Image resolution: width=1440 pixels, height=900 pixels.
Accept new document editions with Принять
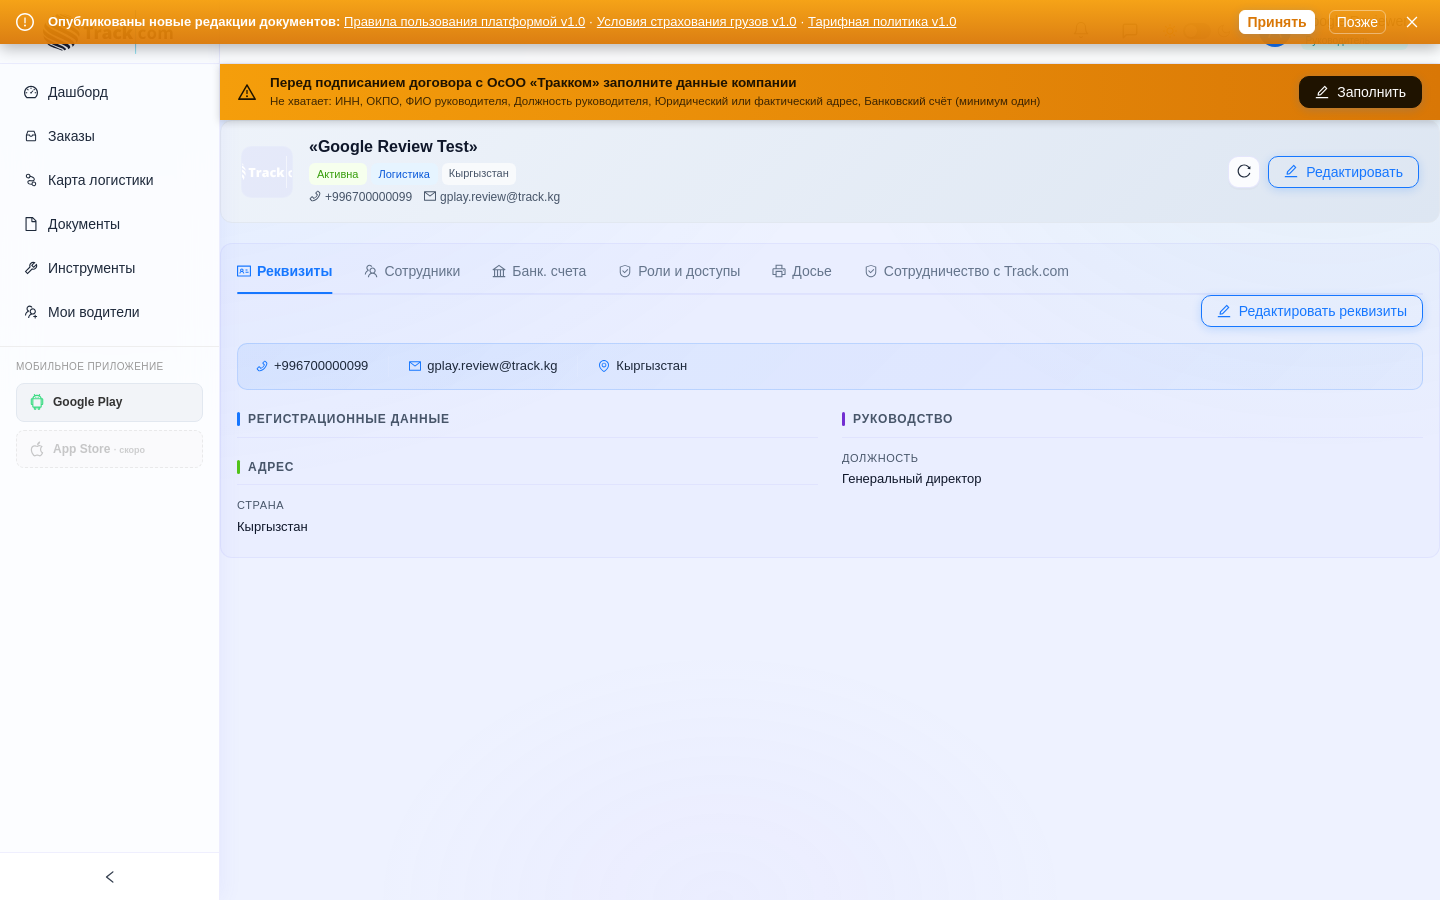click(1276, 22)
